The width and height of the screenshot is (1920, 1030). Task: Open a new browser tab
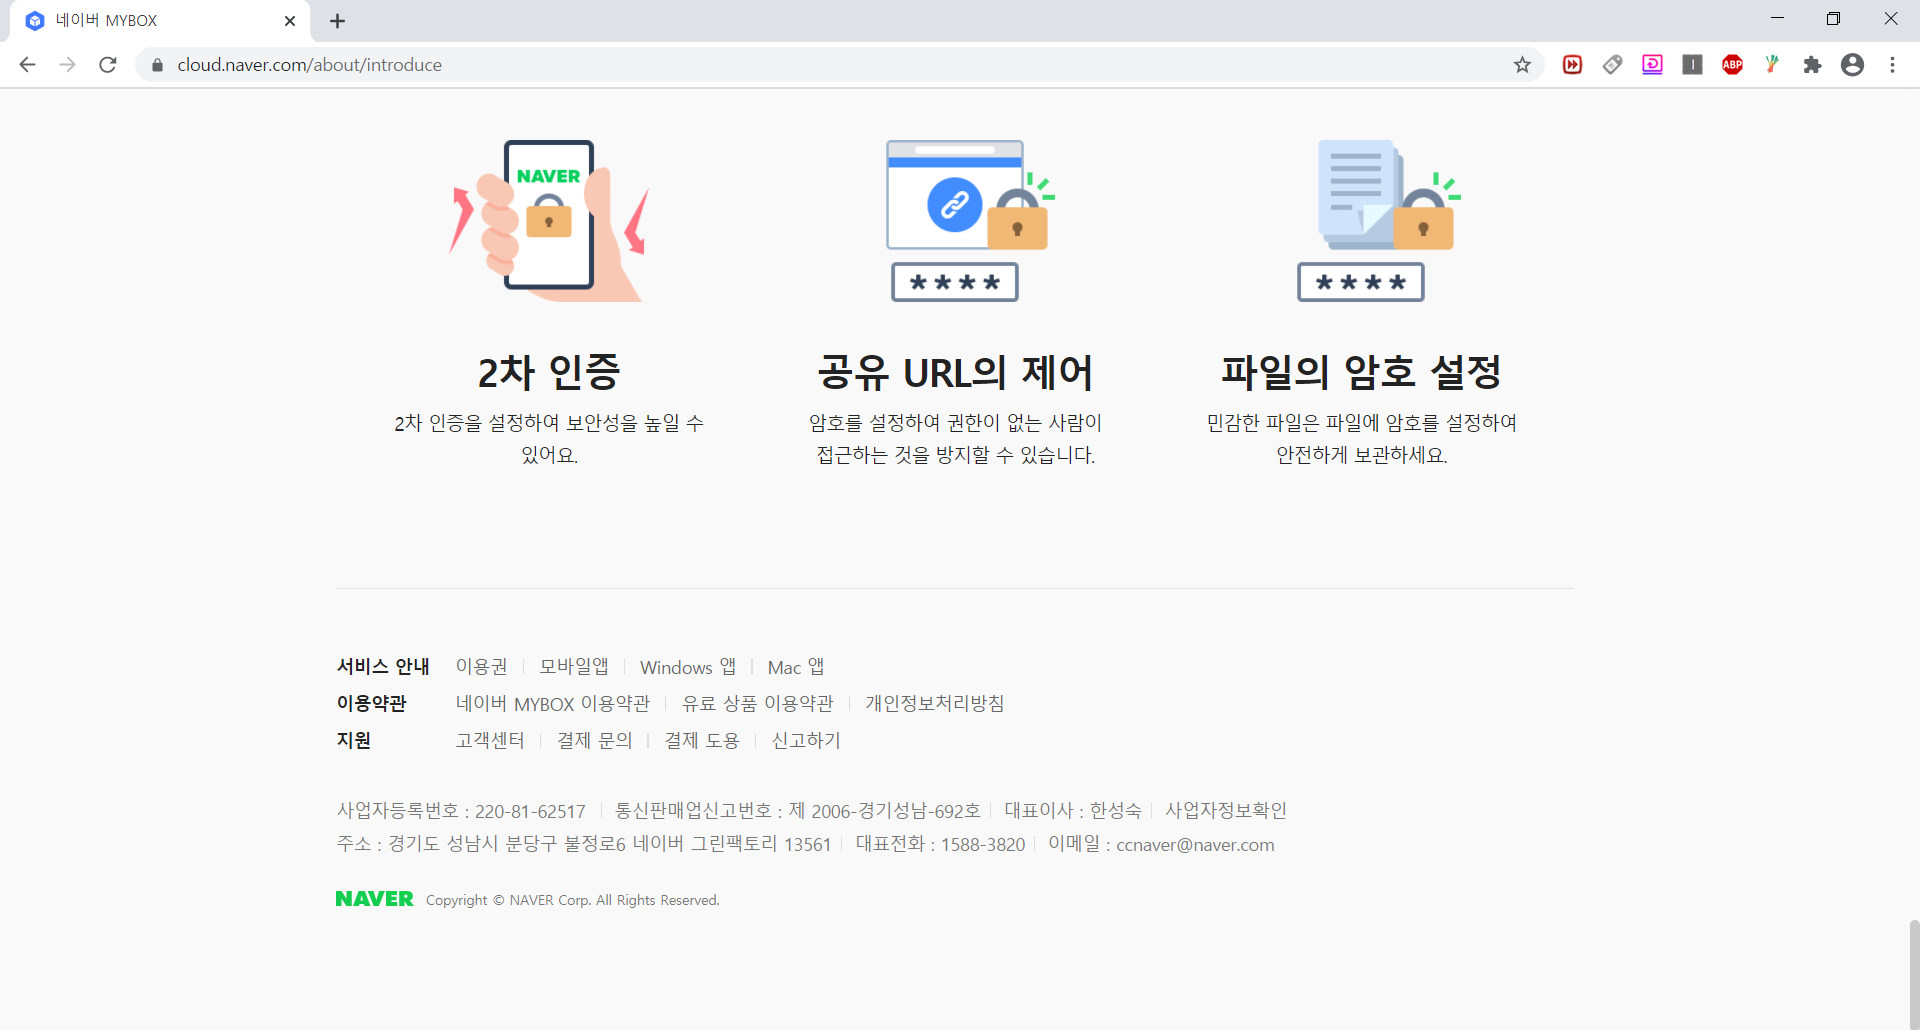click(x=337, y=21)
